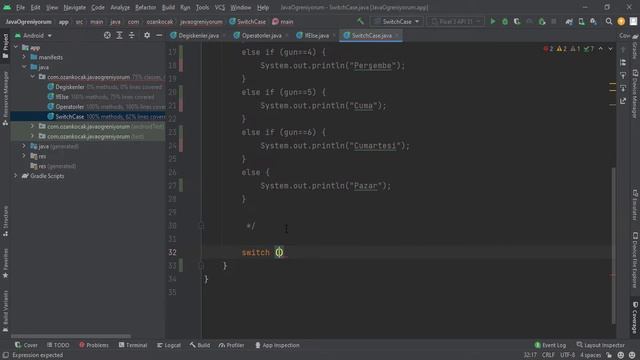
Task: Click the user account avatar icon
Action: [621, 21]
